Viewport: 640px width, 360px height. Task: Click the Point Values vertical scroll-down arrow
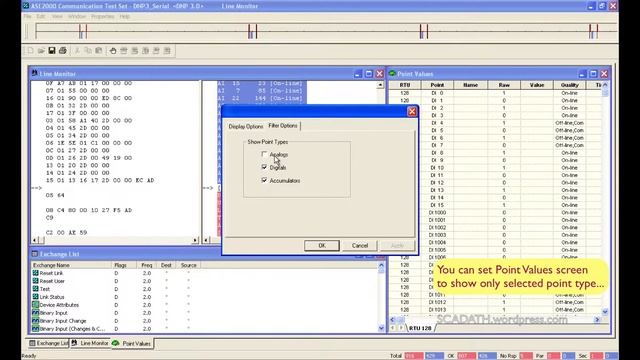pyautogui.click(x=605, y=312)
